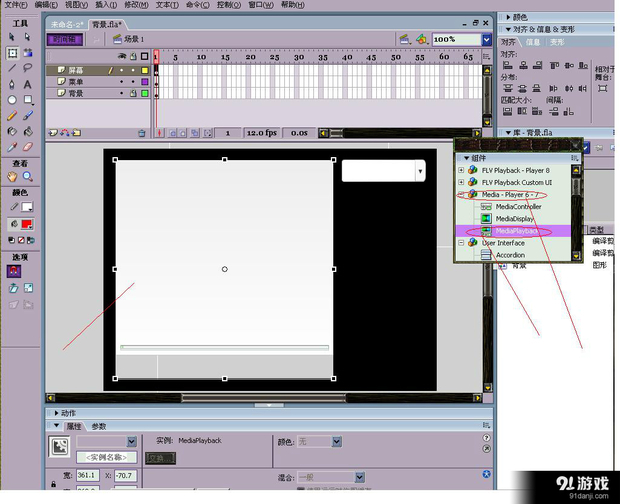Select the MediaController component
Screen dimensions: 620x504
click(x=518, y=207)
